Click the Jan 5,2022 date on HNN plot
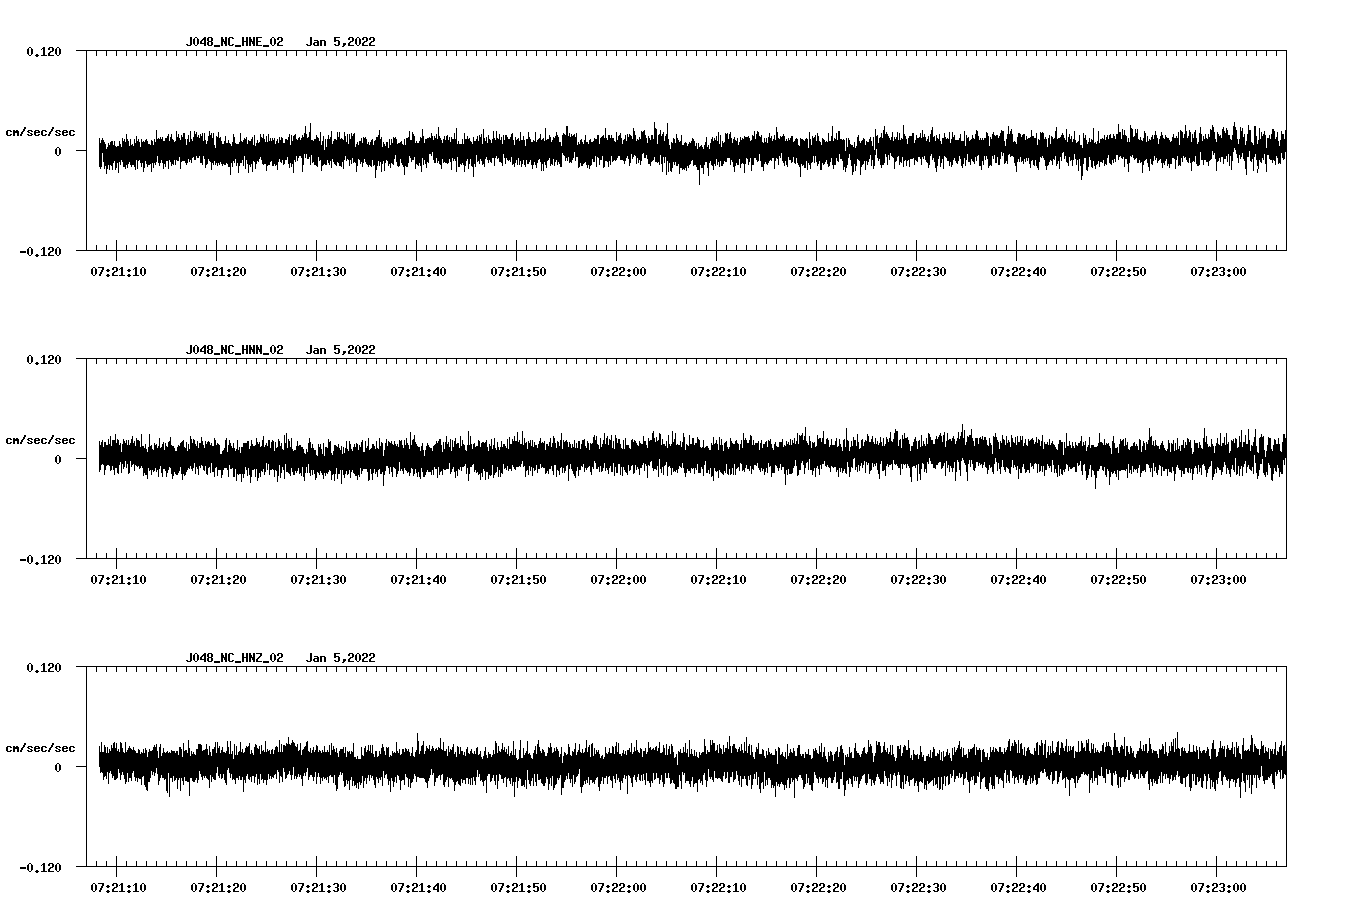 pos(341,350)
